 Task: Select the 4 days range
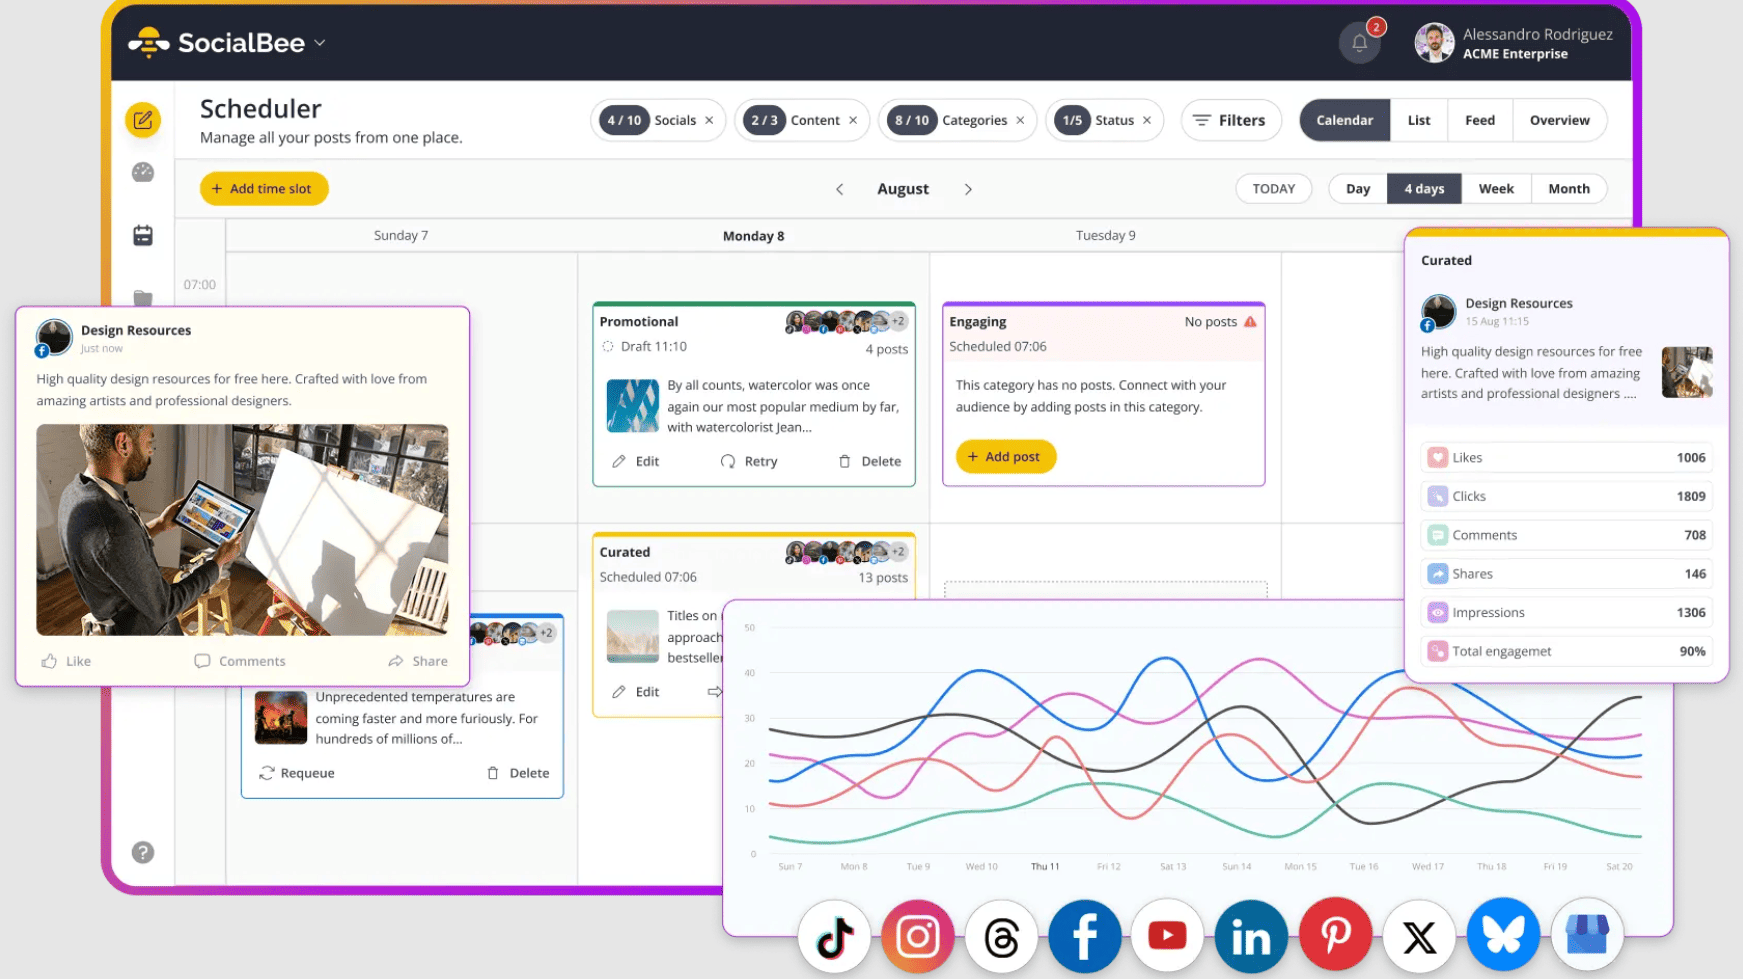click(1424, 189)
